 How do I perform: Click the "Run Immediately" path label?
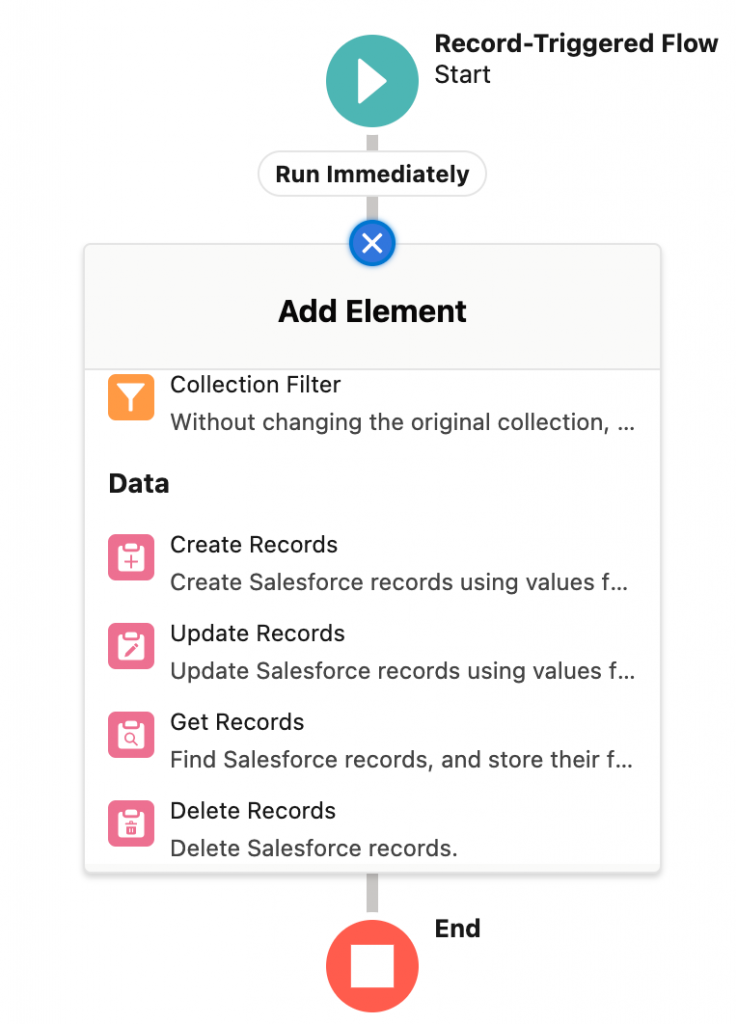pos(372,173)
